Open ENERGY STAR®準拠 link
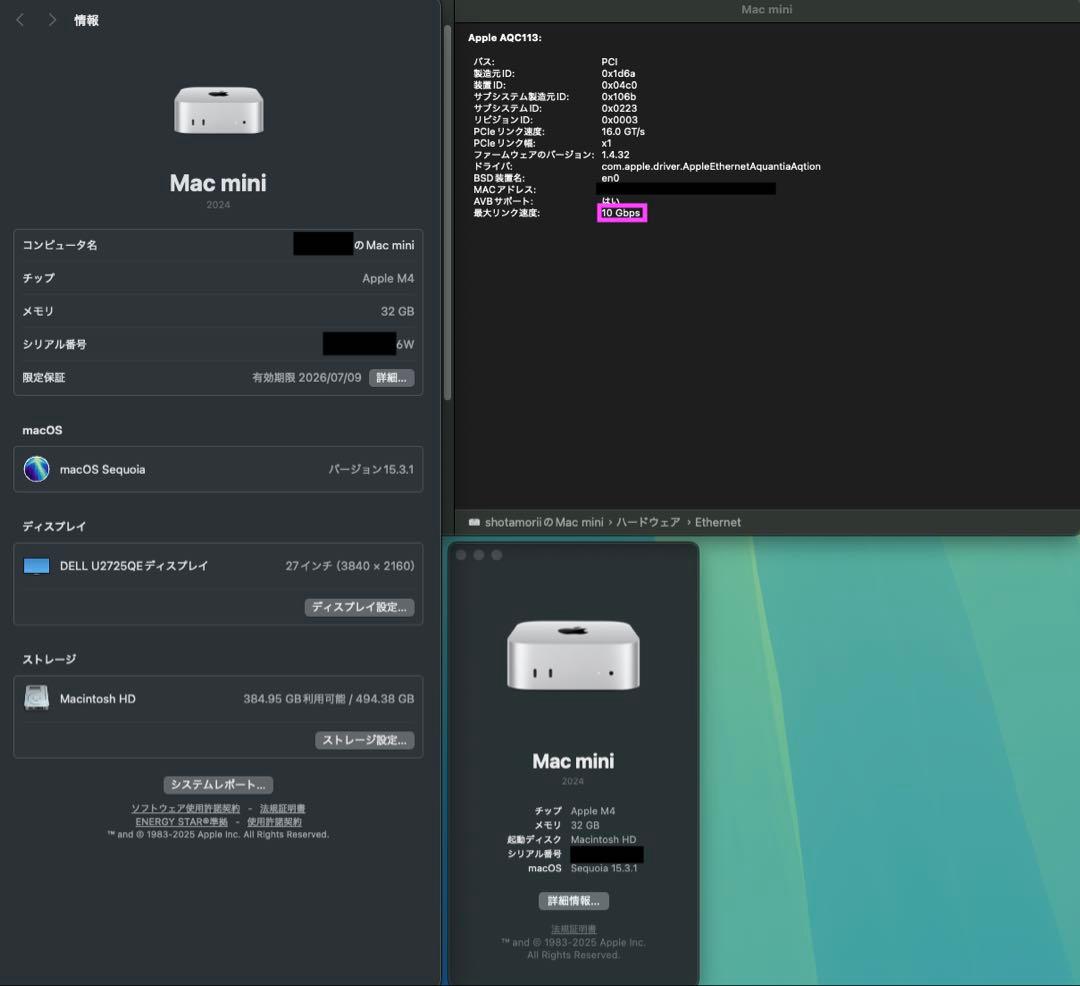Viewport: 1080px width, 986px height. pyautogui.click(x=181, y=821)
